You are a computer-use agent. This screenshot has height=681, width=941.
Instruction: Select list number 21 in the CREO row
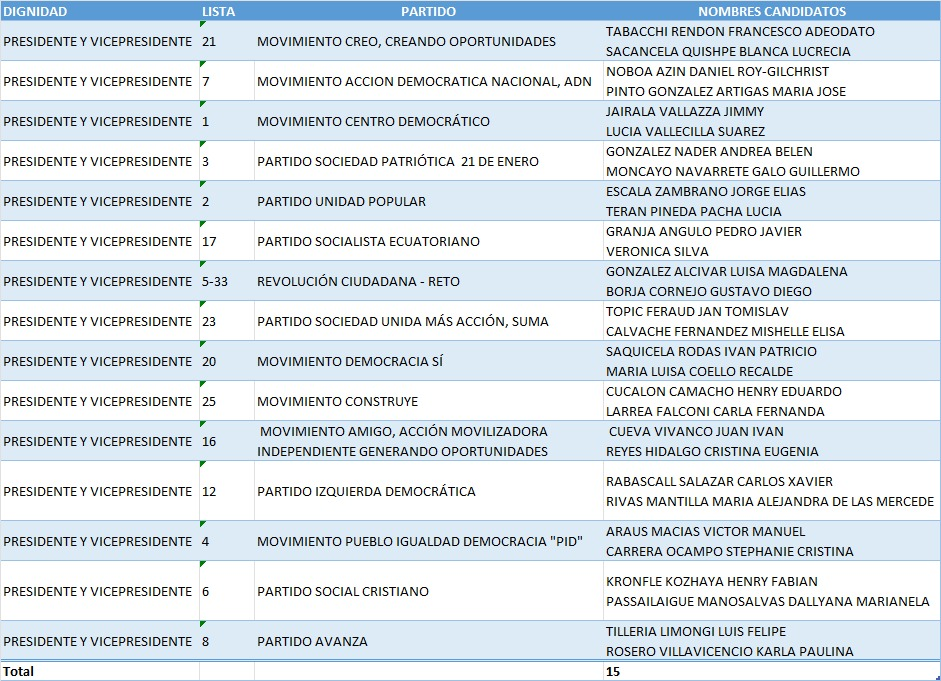coord(209,41)
